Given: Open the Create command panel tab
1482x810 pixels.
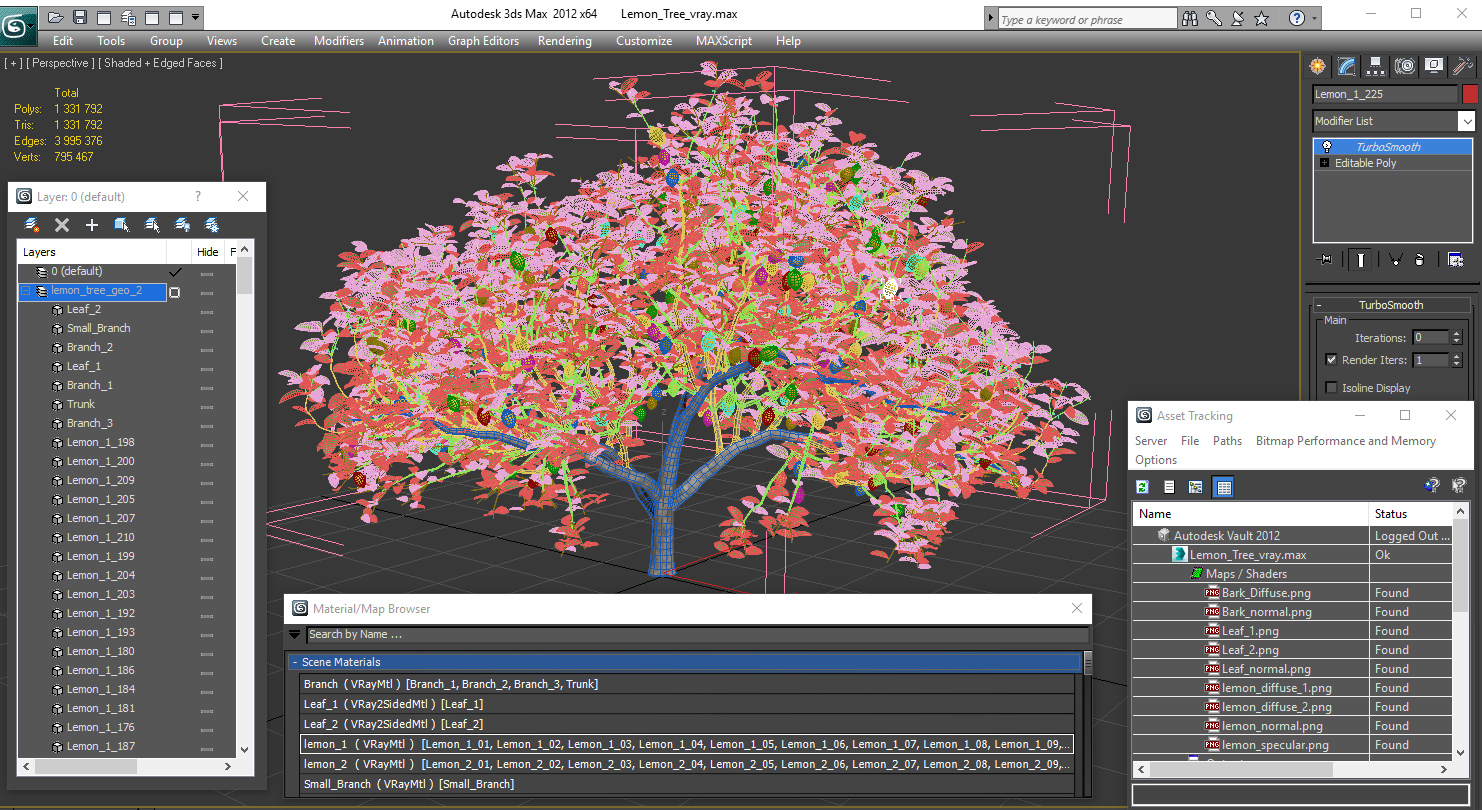Looking at the screenshot, I should (x=1318, y=66).
